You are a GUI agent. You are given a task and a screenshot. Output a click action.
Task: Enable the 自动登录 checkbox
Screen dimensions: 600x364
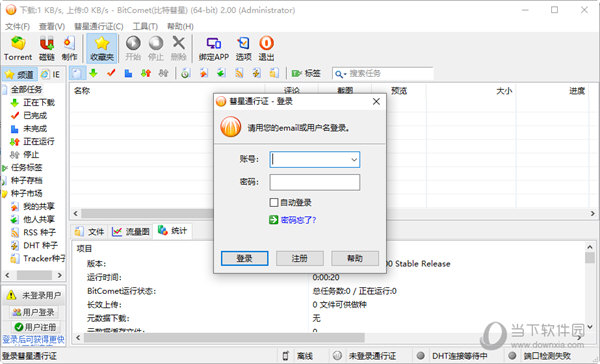(274, 202)
